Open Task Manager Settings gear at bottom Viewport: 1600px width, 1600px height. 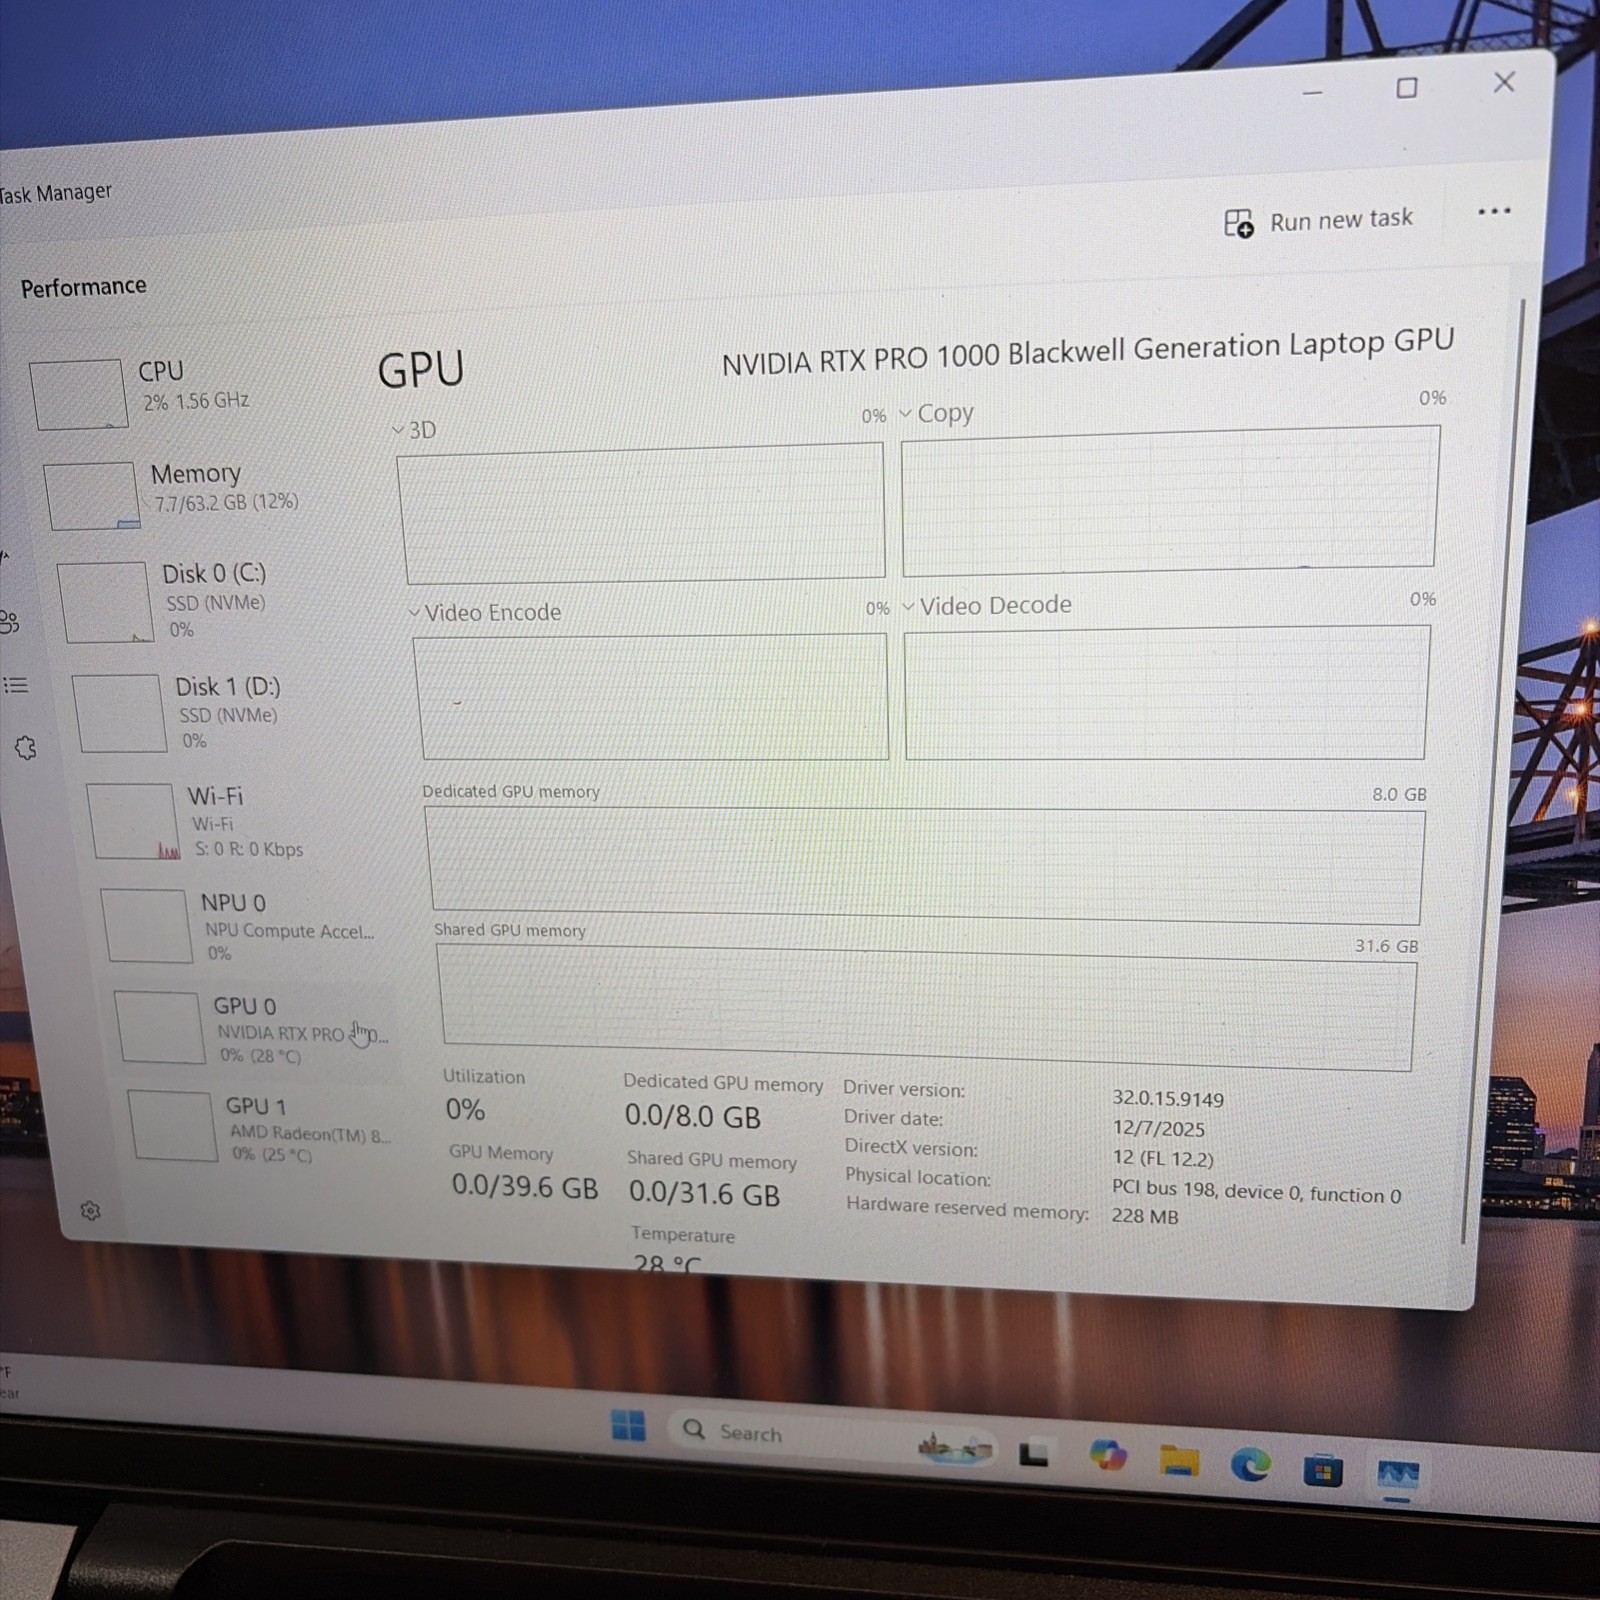(x=90, y=1211)
